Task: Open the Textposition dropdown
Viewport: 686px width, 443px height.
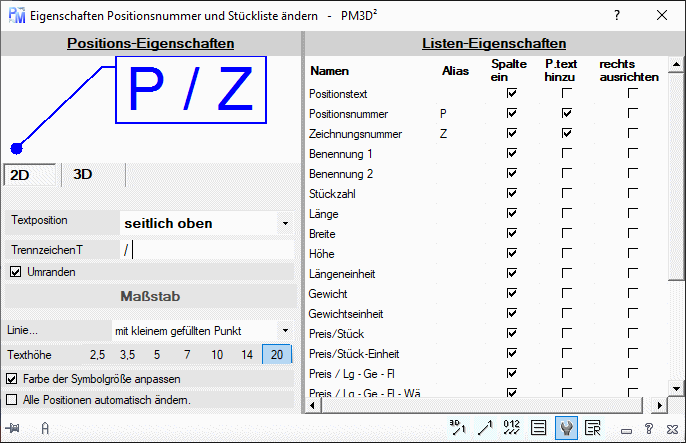Action: [284, 223]
